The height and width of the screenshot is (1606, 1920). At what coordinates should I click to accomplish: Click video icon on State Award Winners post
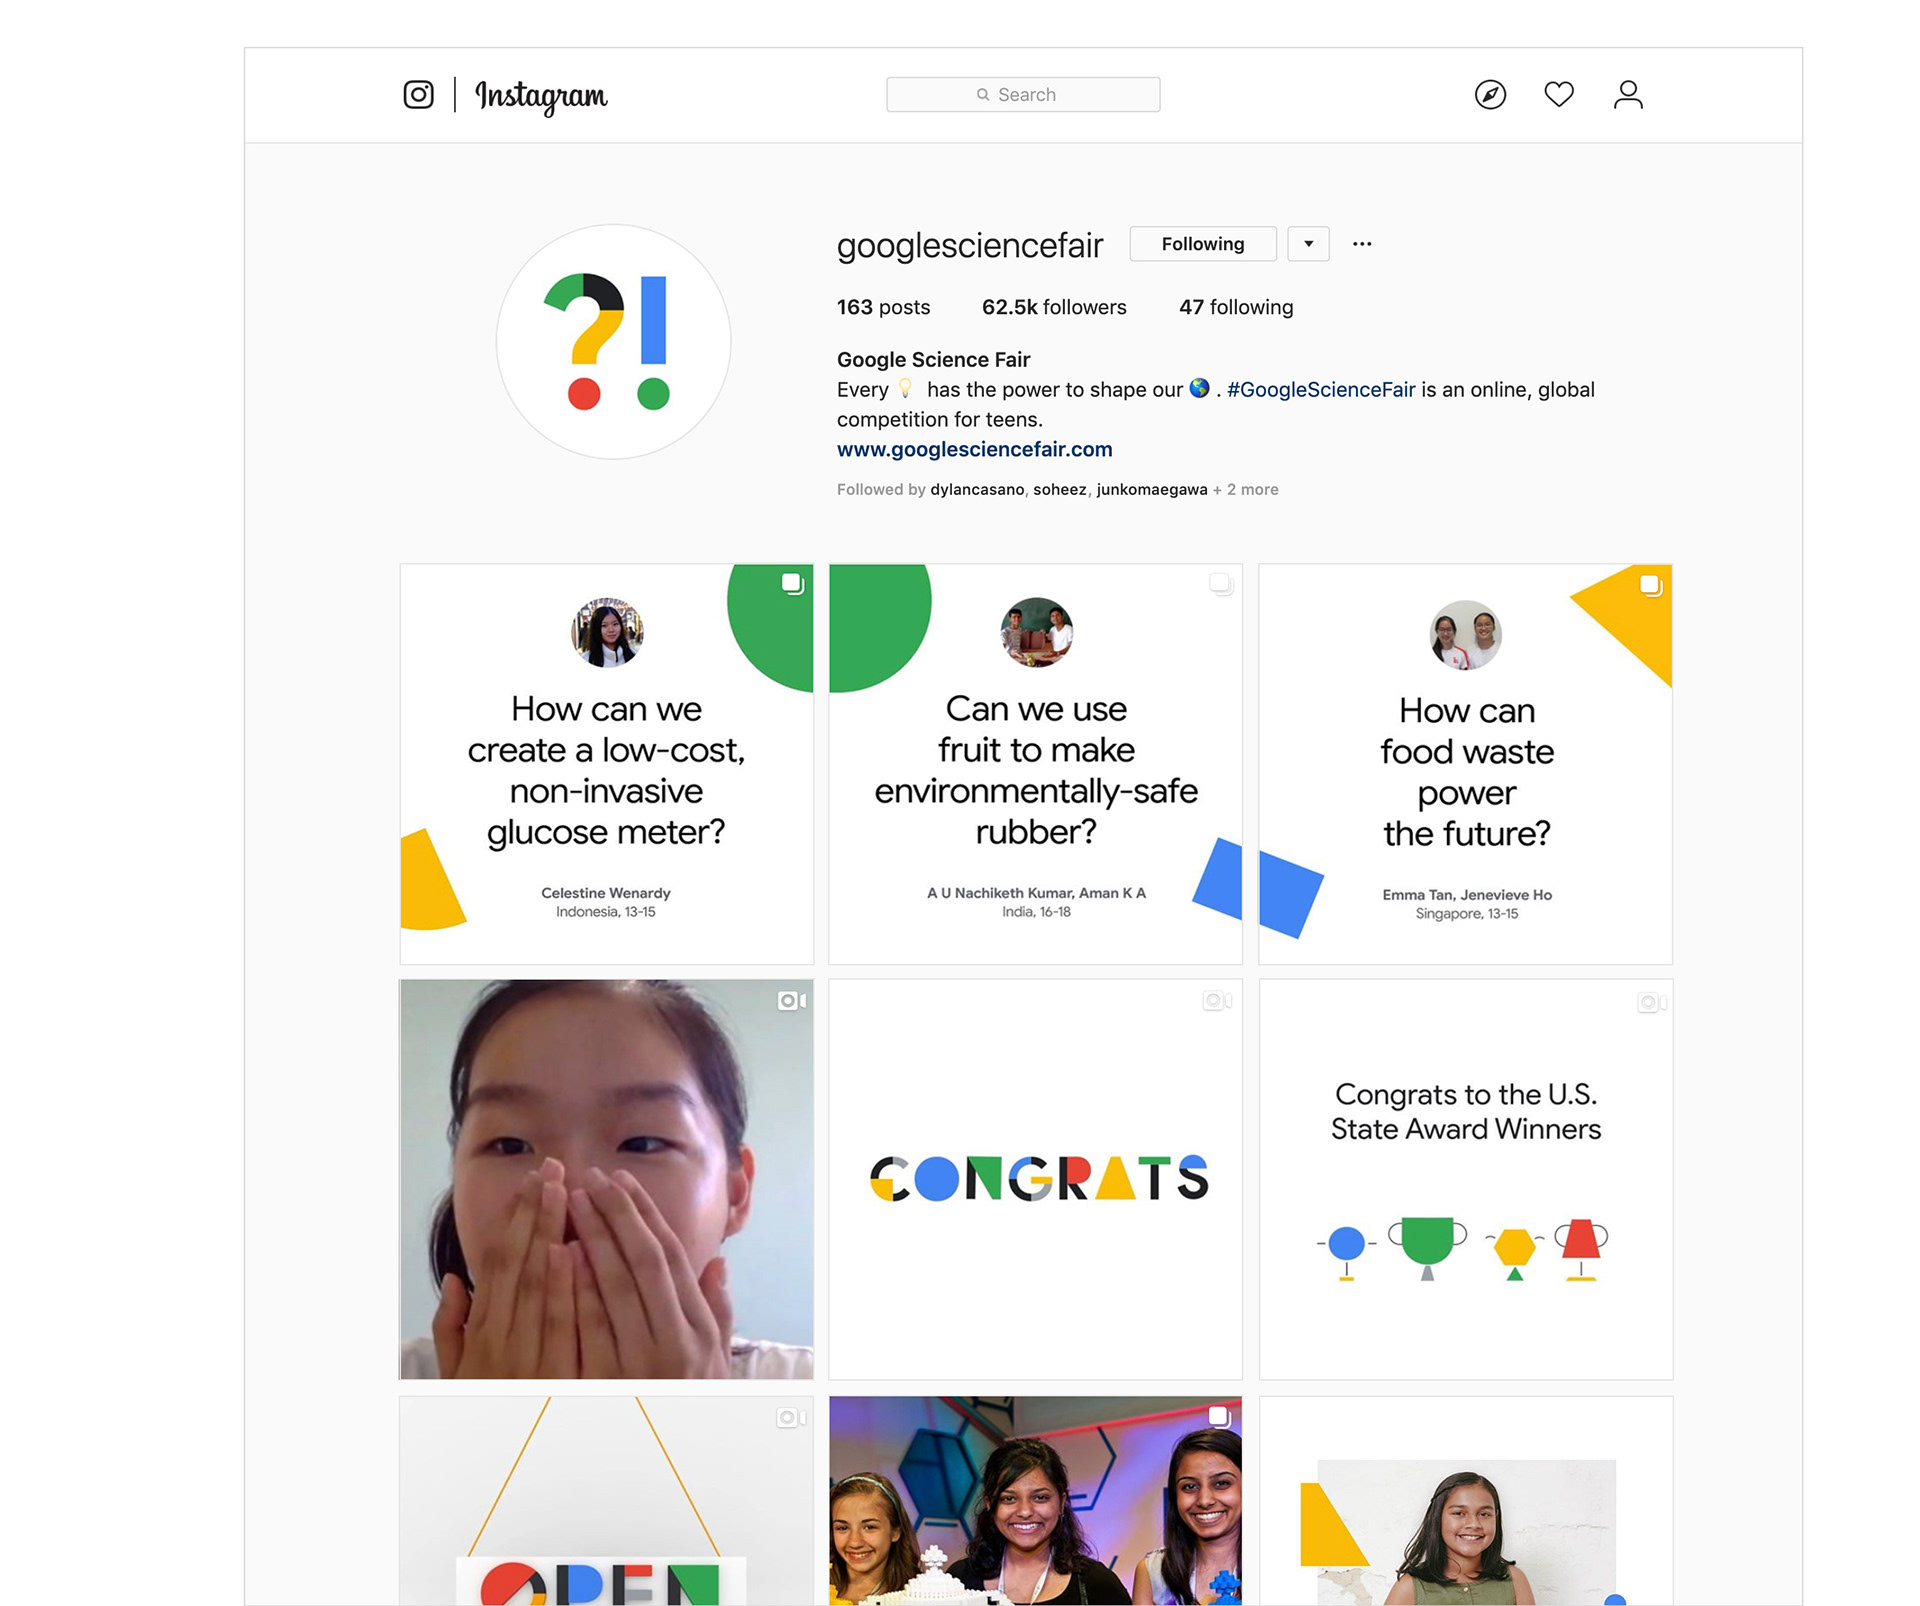1651,1002
